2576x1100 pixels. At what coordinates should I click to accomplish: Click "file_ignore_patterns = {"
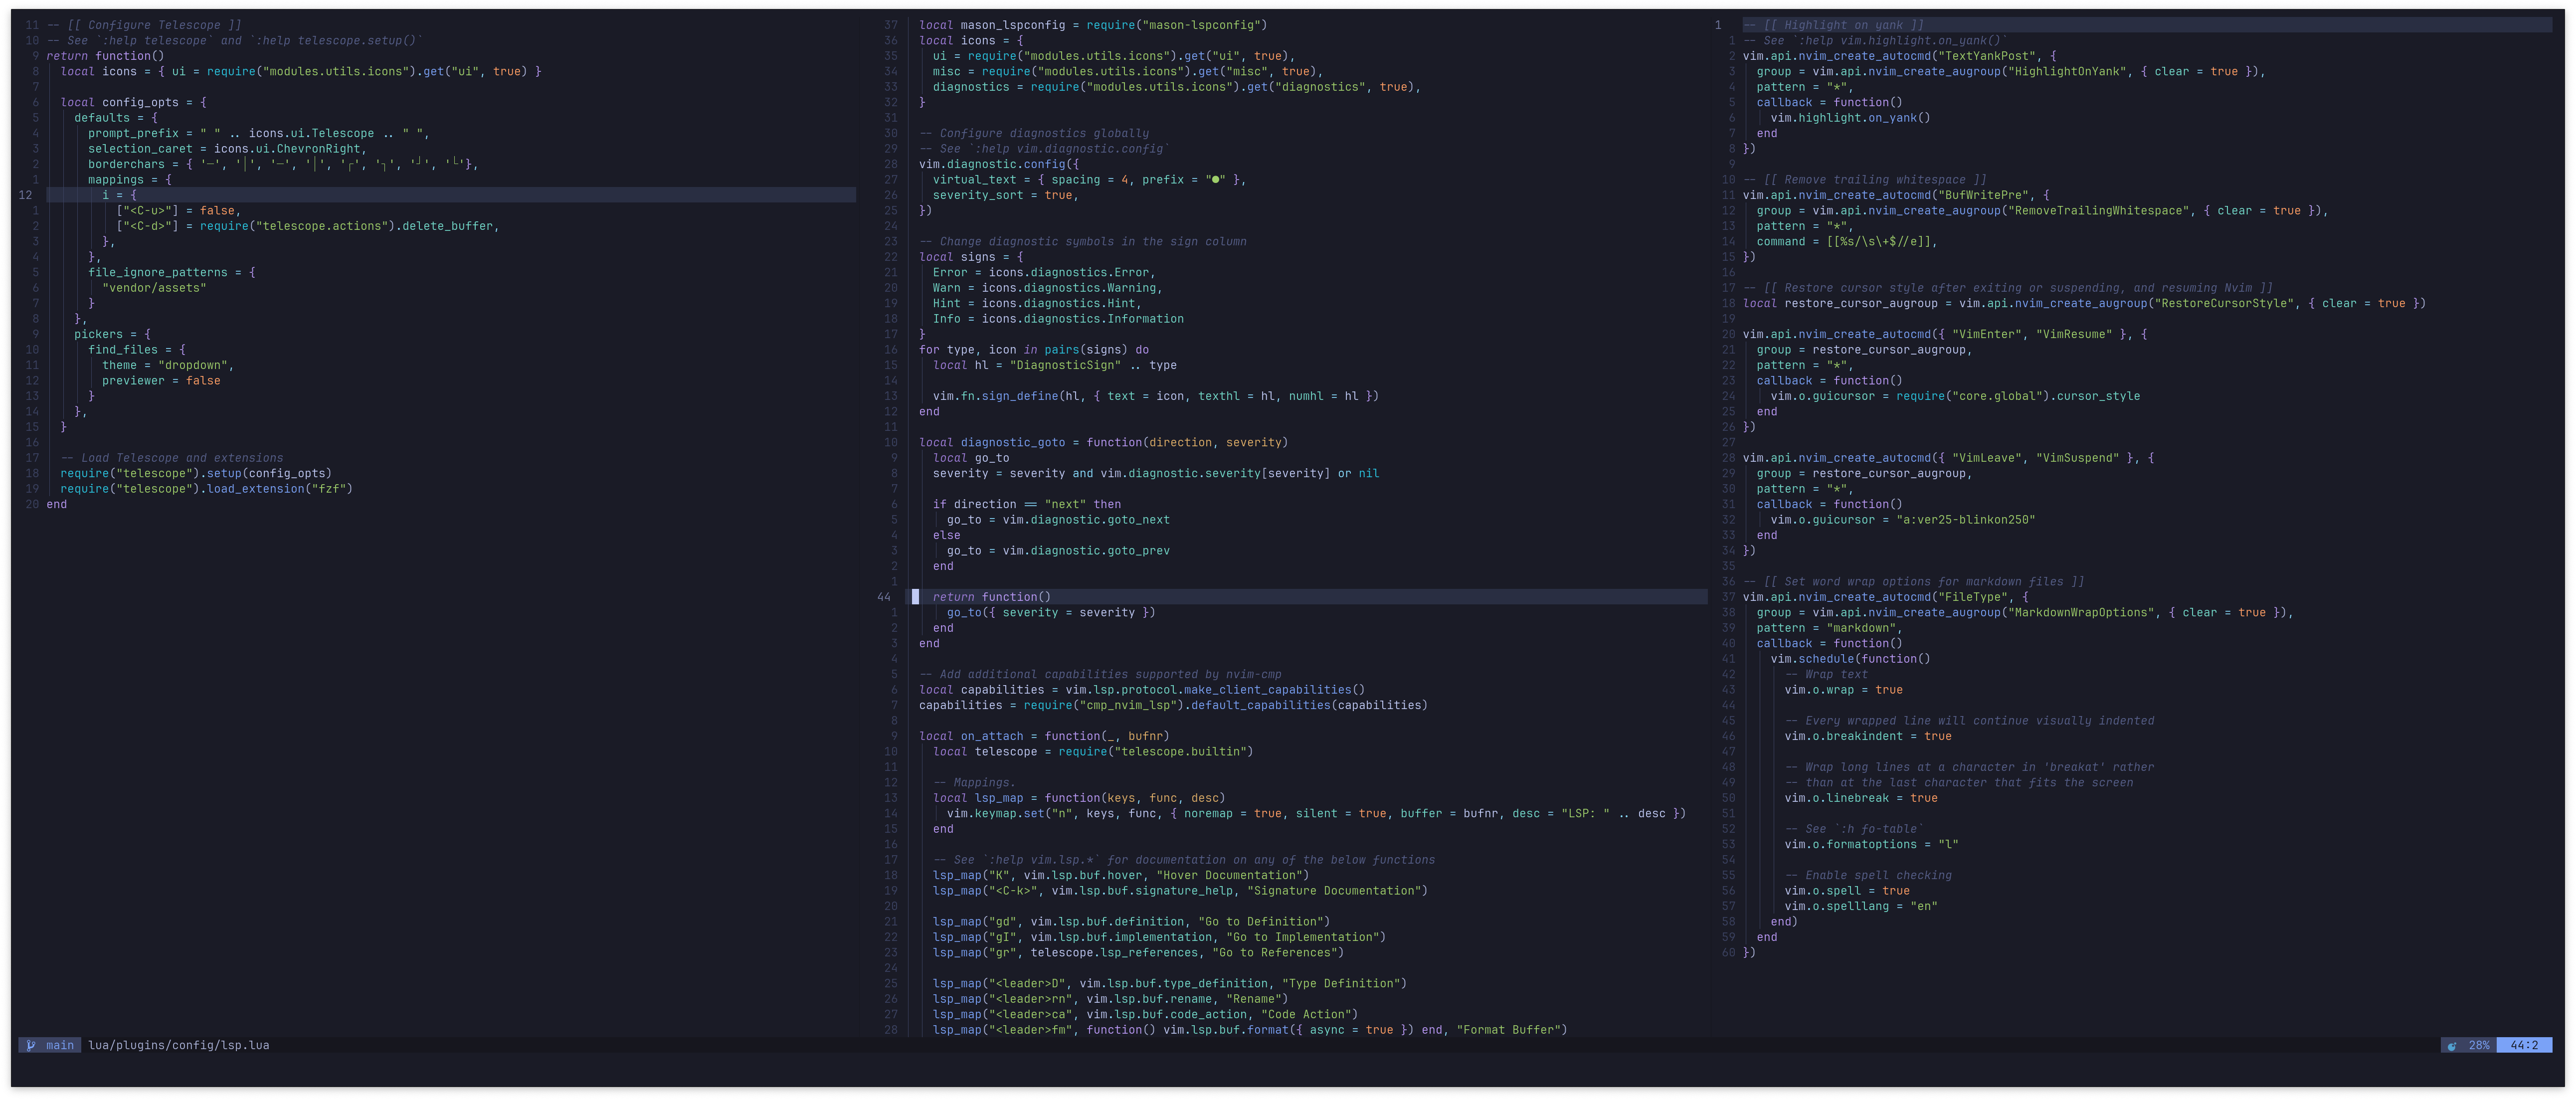pos(172,272)
